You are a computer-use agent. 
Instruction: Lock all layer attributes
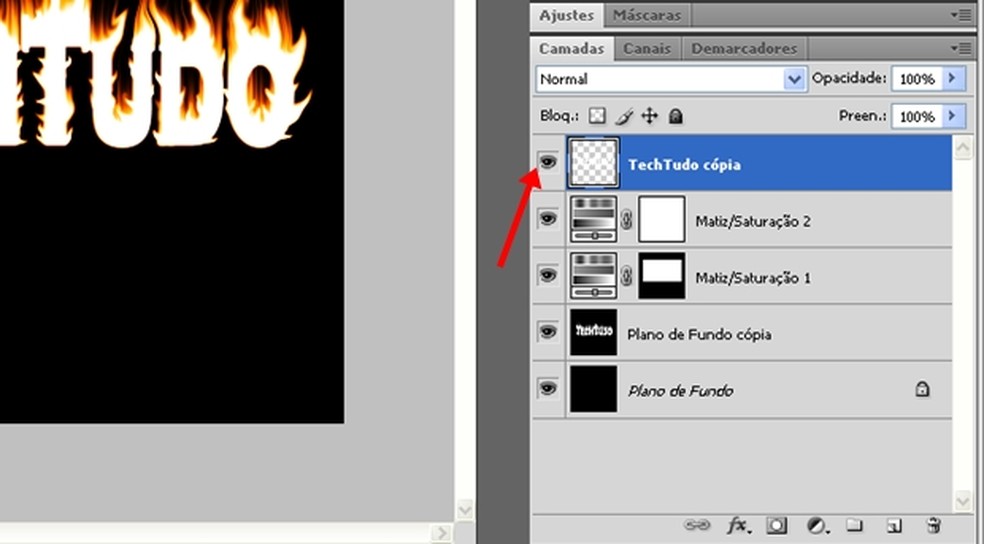pos(675,116)
